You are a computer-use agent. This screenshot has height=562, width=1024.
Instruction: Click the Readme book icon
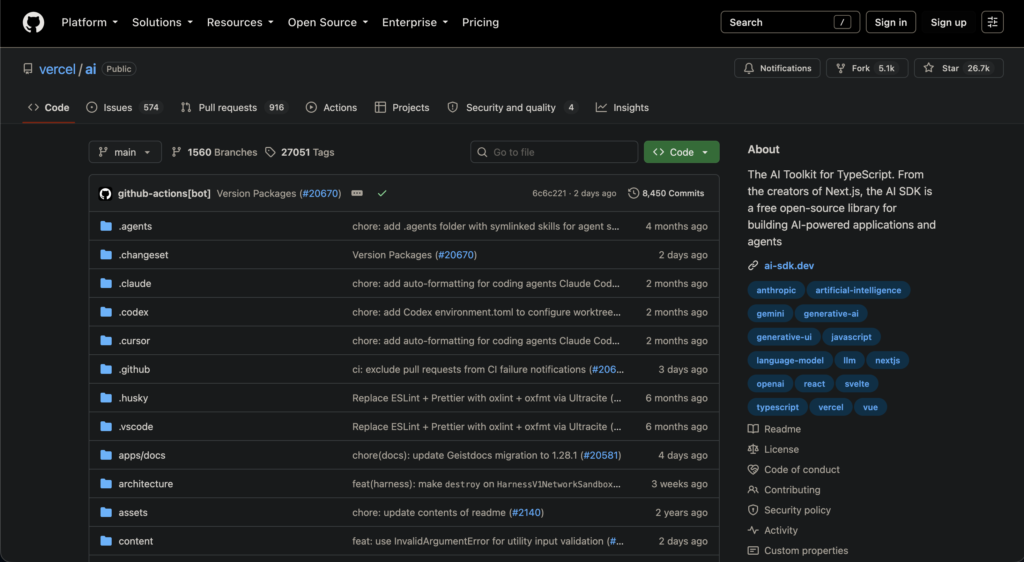[753, 429]
